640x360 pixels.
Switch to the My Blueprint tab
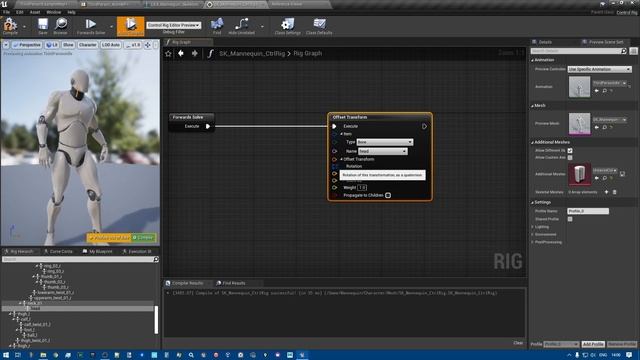pyautogui.click(x=97, y=251)
